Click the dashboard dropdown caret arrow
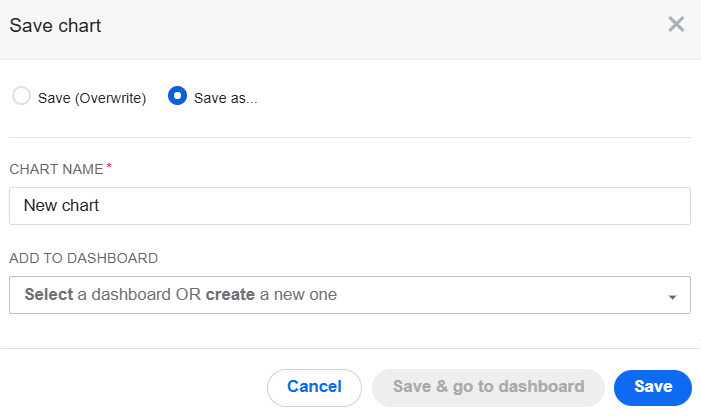 (672, 297)
